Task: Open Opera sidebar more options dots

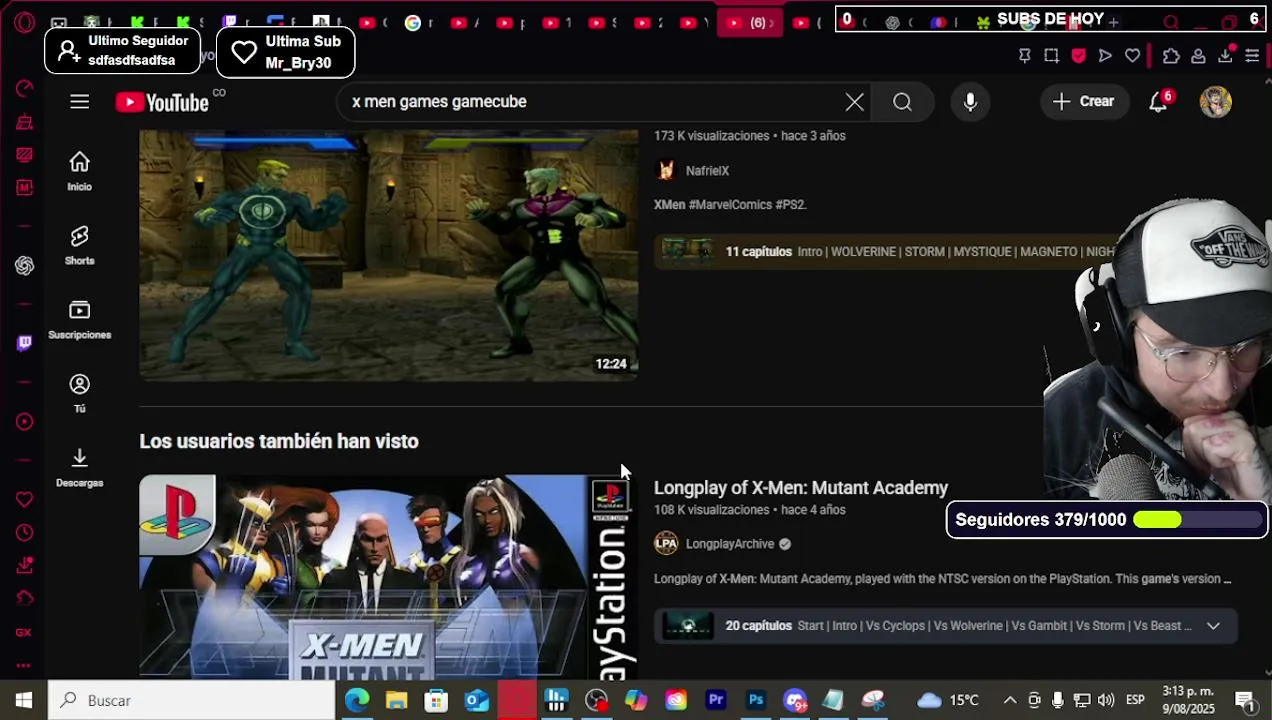Action: [24, 665]
